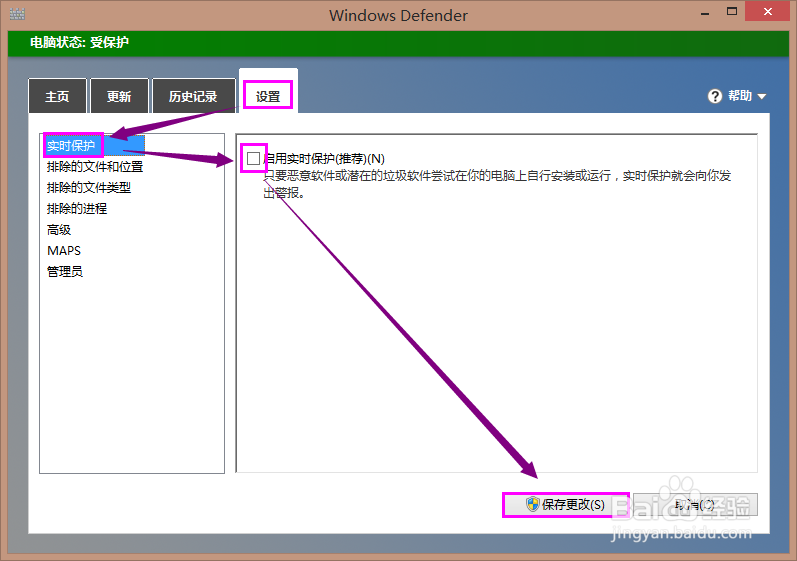This screenshot has height=561, width=797.
Task: Close the Windows Defender window
Action: coord(768,12)
